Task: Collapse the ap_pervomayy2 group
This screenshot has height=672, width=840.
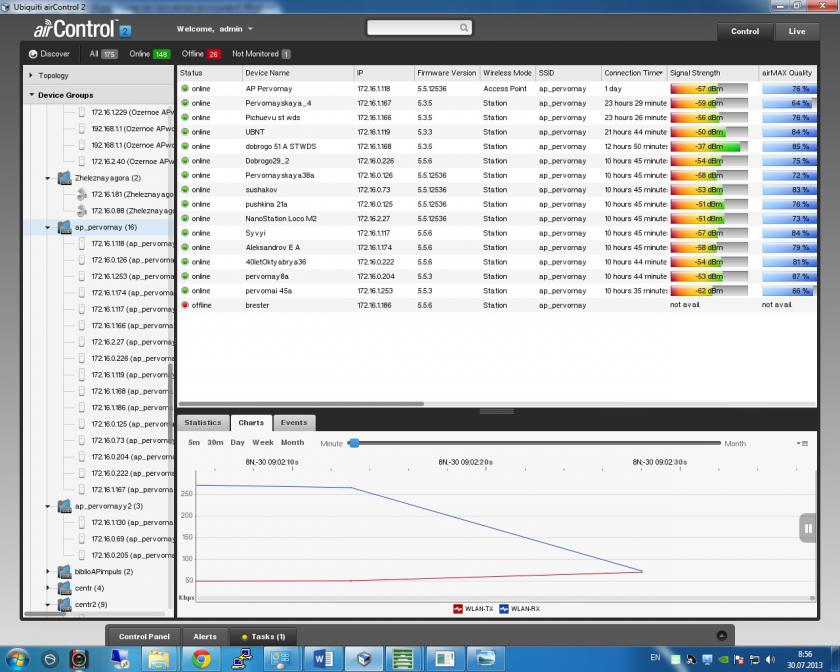Action: click(47, 506)
